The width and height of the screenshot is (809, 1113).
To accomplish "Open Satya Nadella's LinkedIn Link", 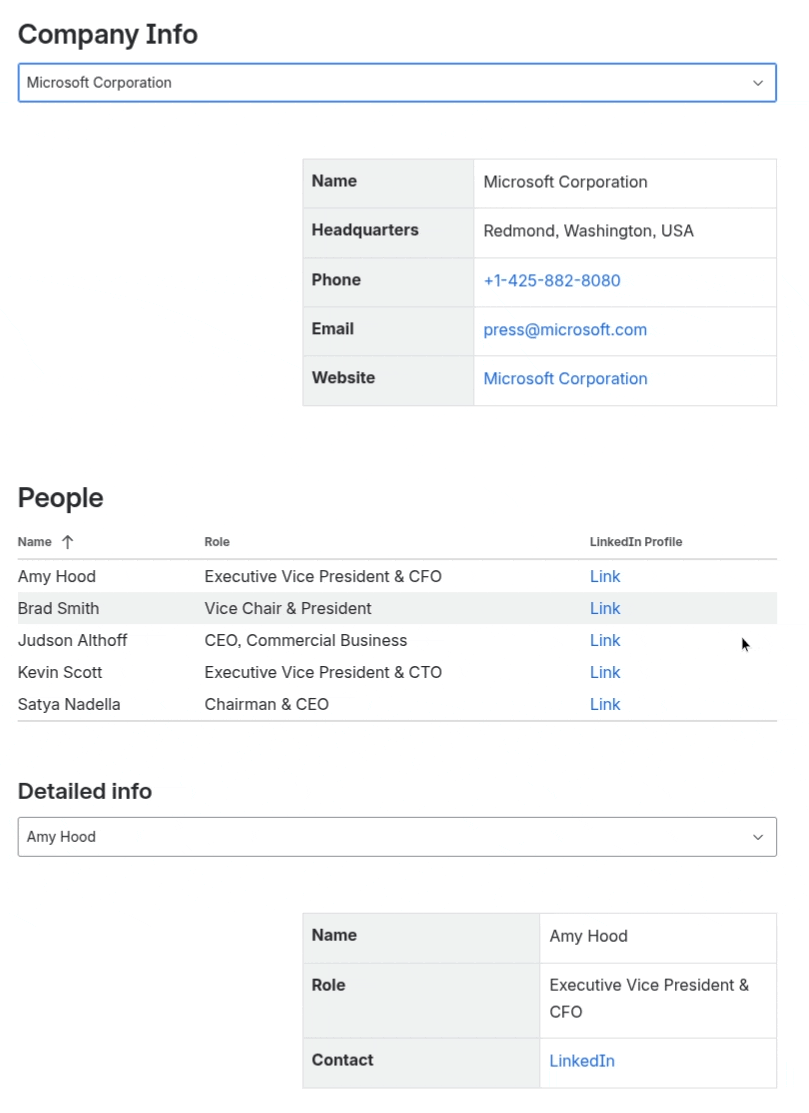I will pyautogui.click(x=605, y=704).
